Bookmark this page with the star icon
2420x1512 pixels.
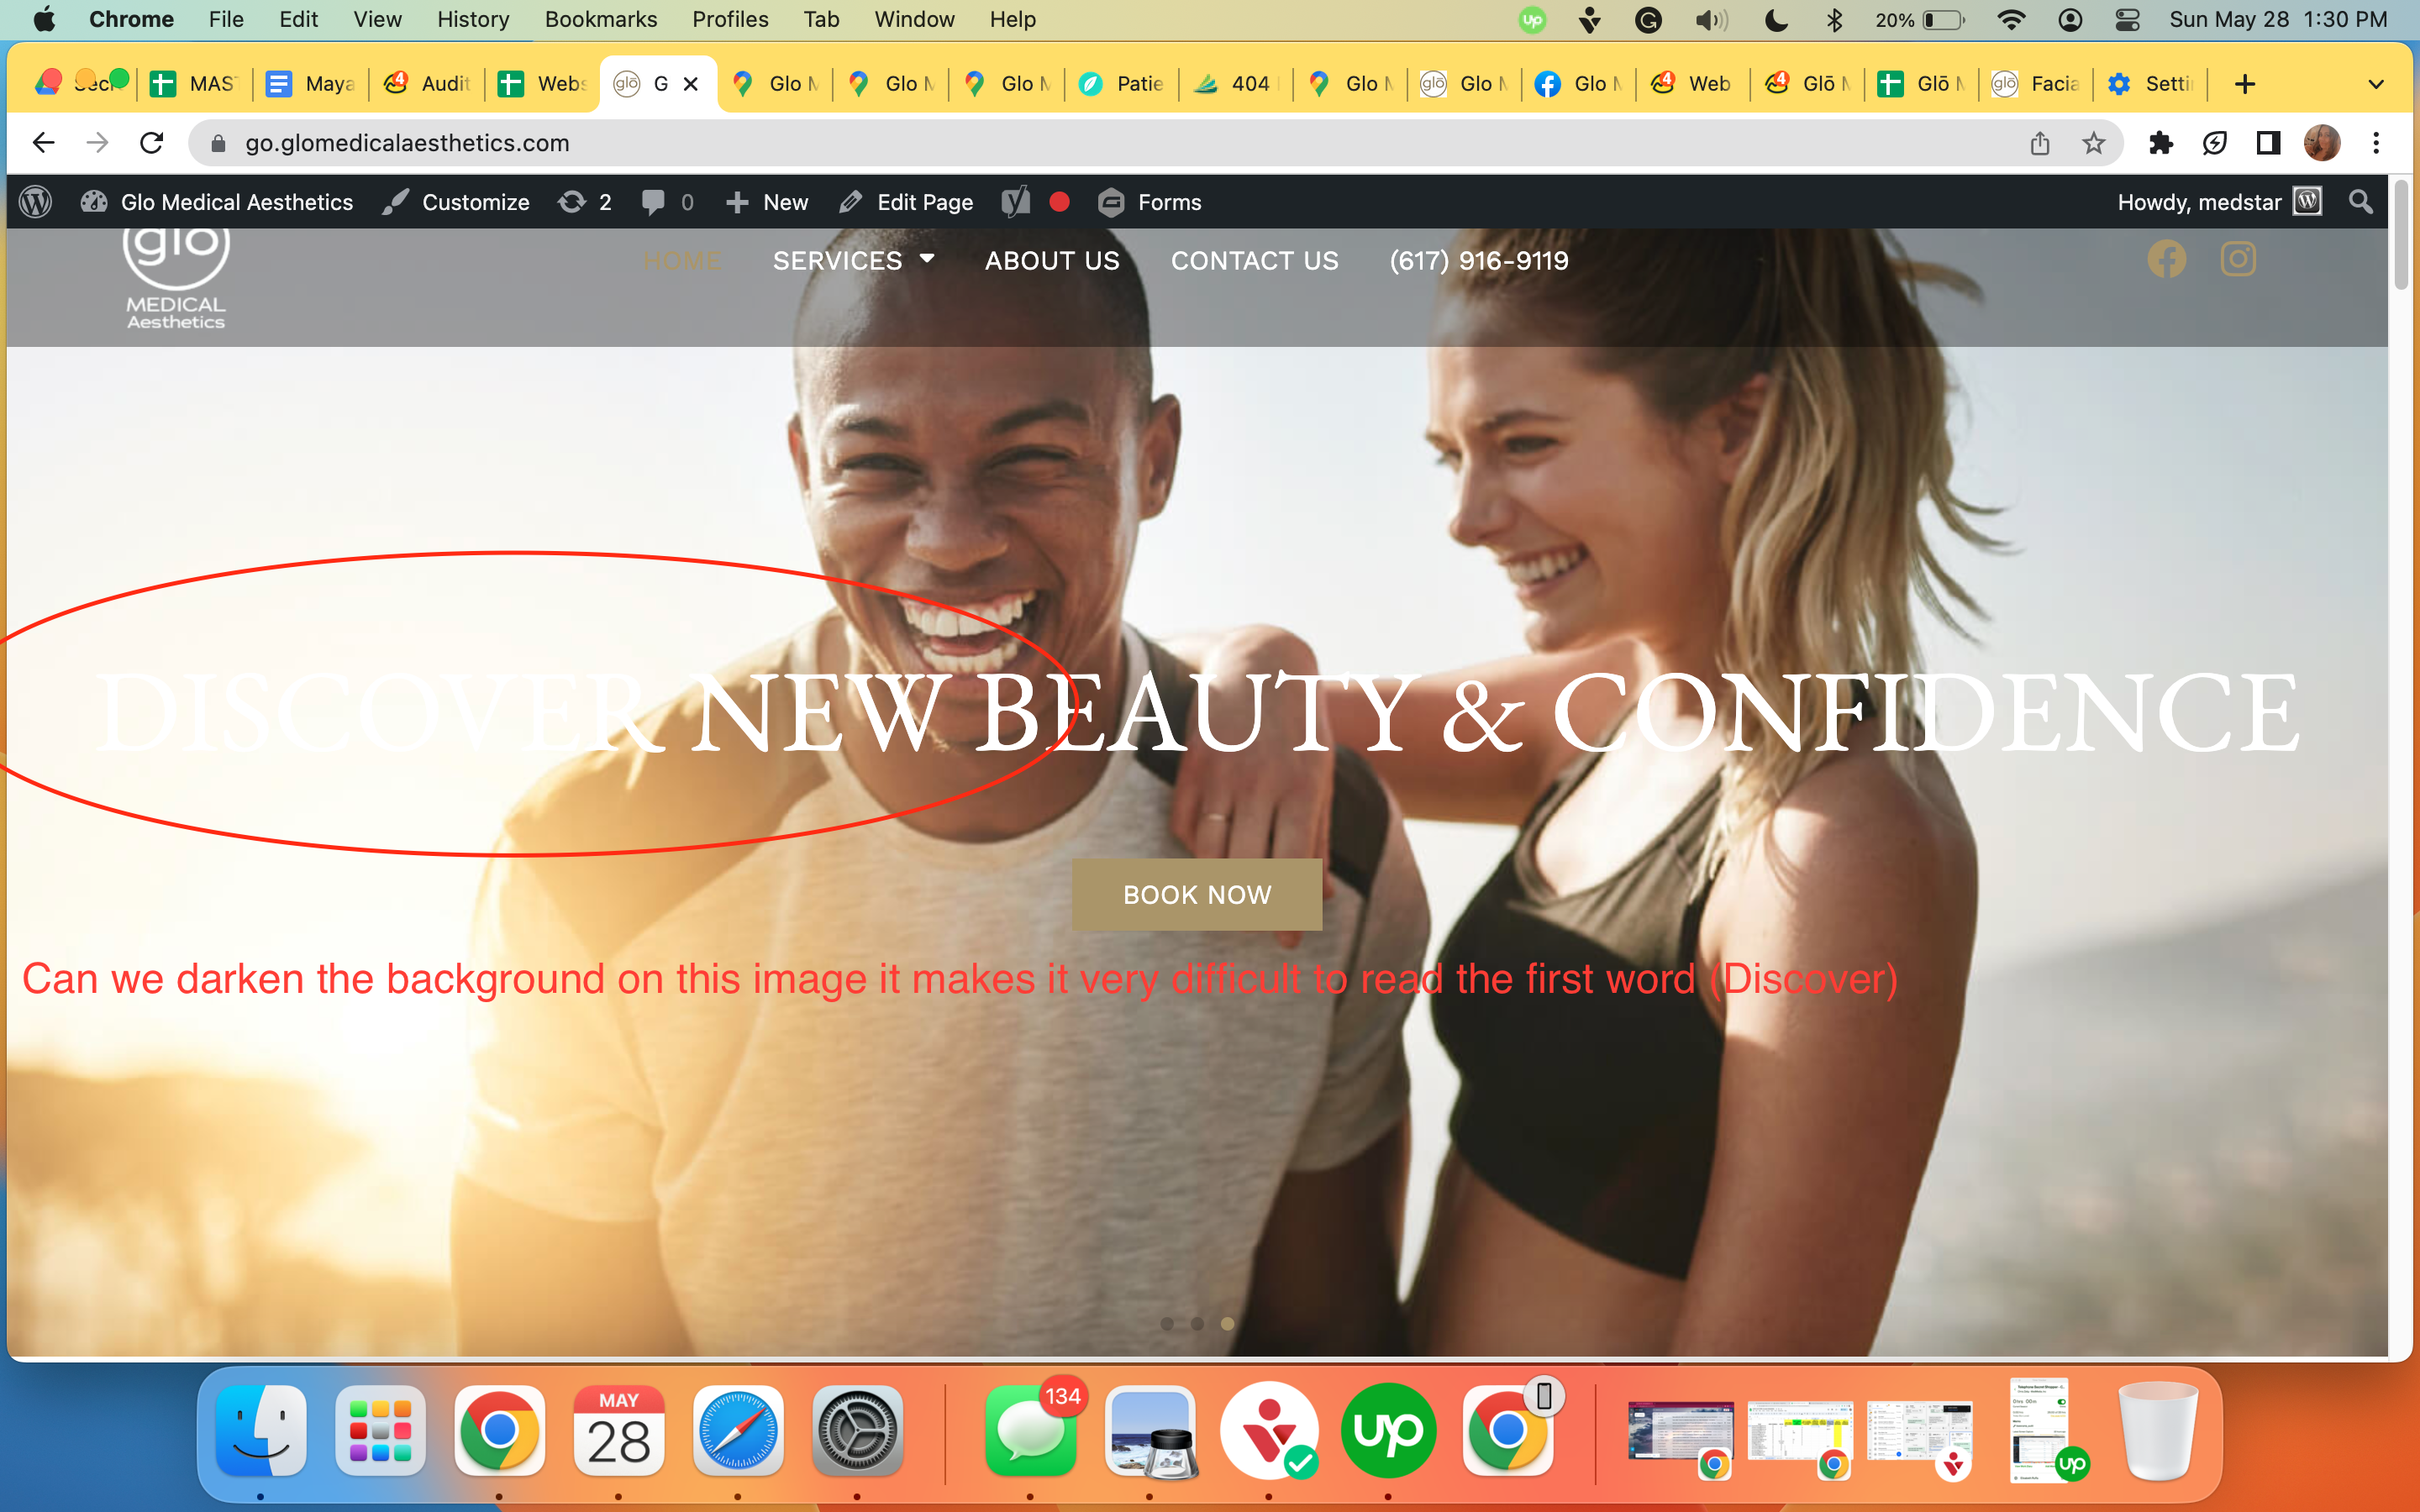[2094, 143]
